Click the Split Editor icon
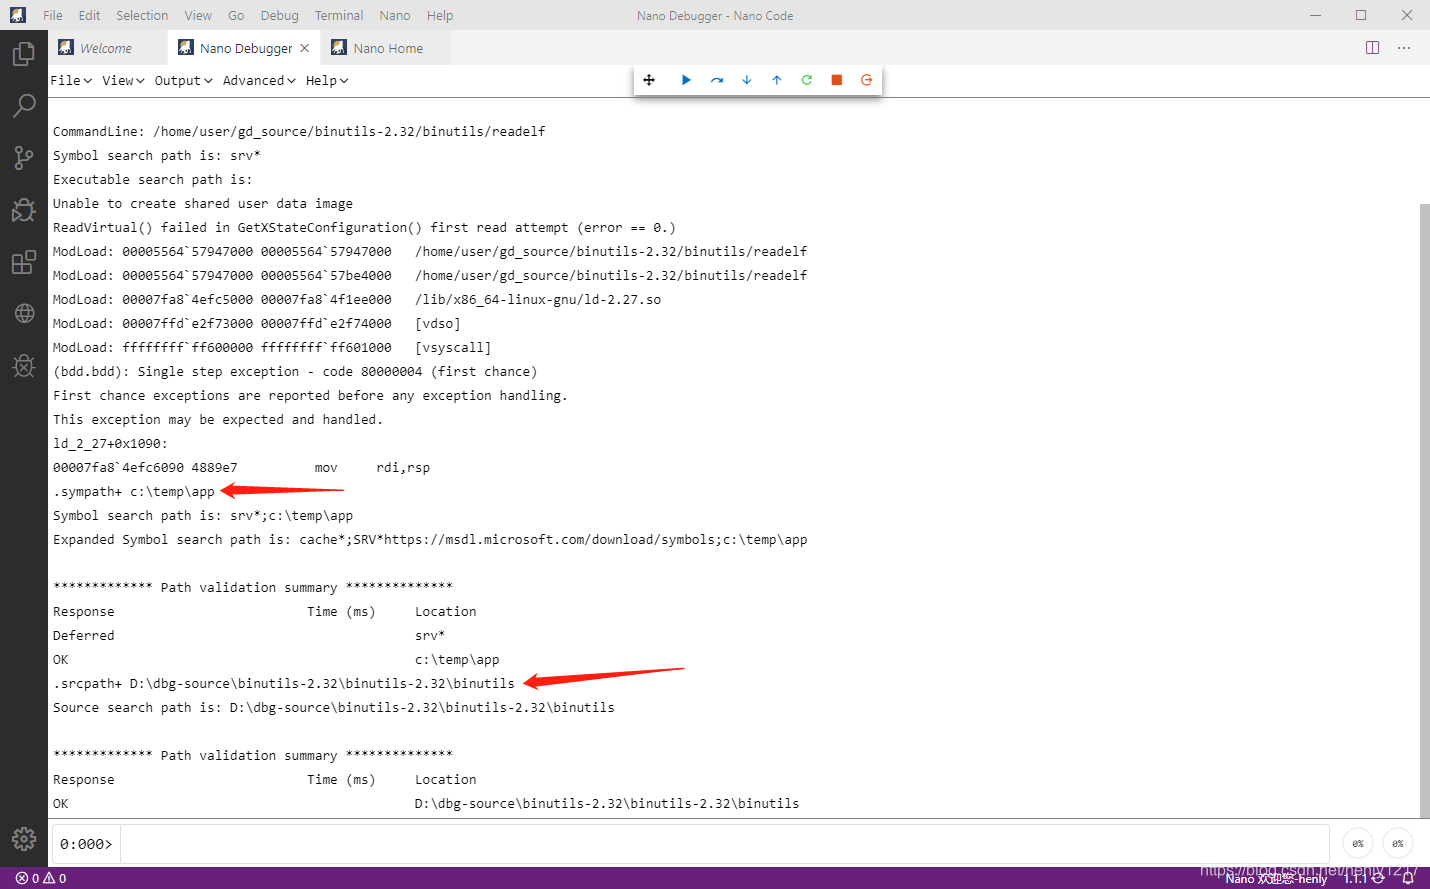The width and height of the screenshot is (1430, 889). [x=1373, y=48]
